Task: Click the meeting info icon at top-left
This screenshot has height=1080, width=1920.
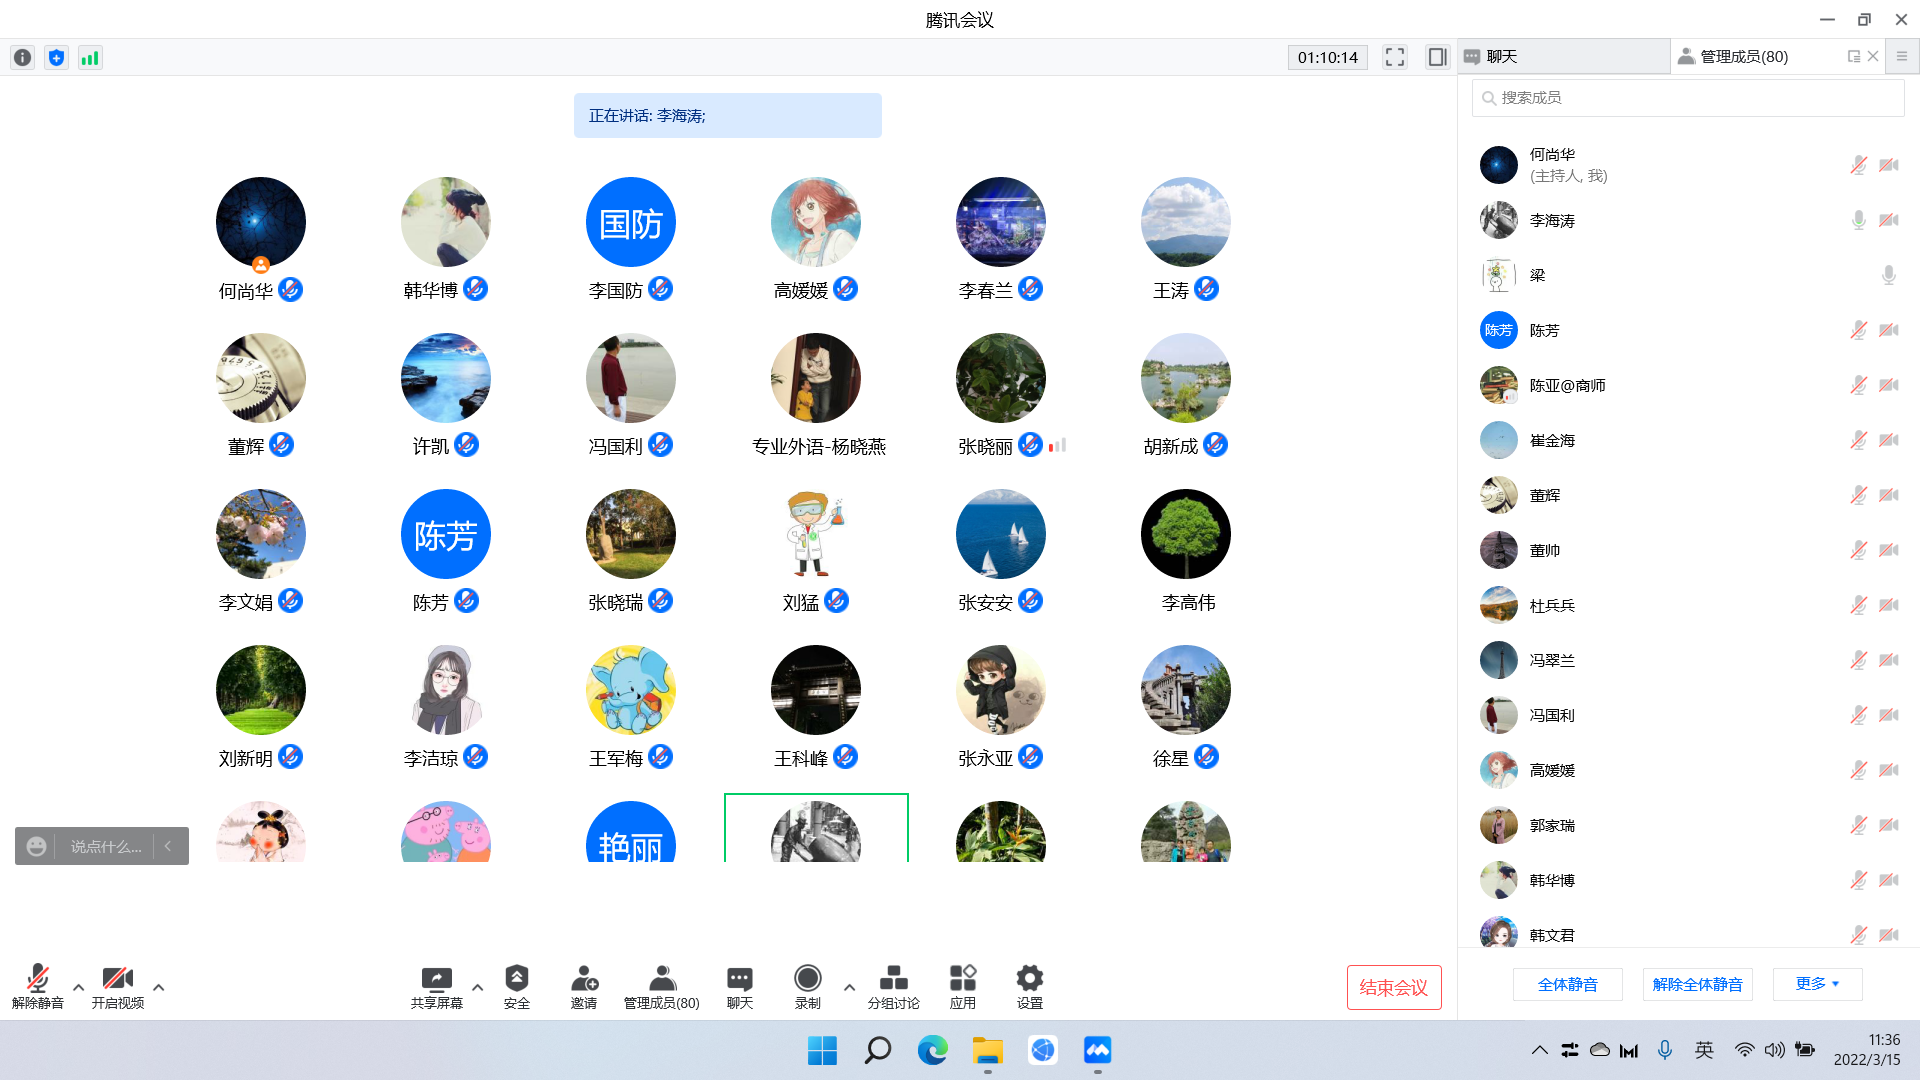Action: tap(23, 58)
